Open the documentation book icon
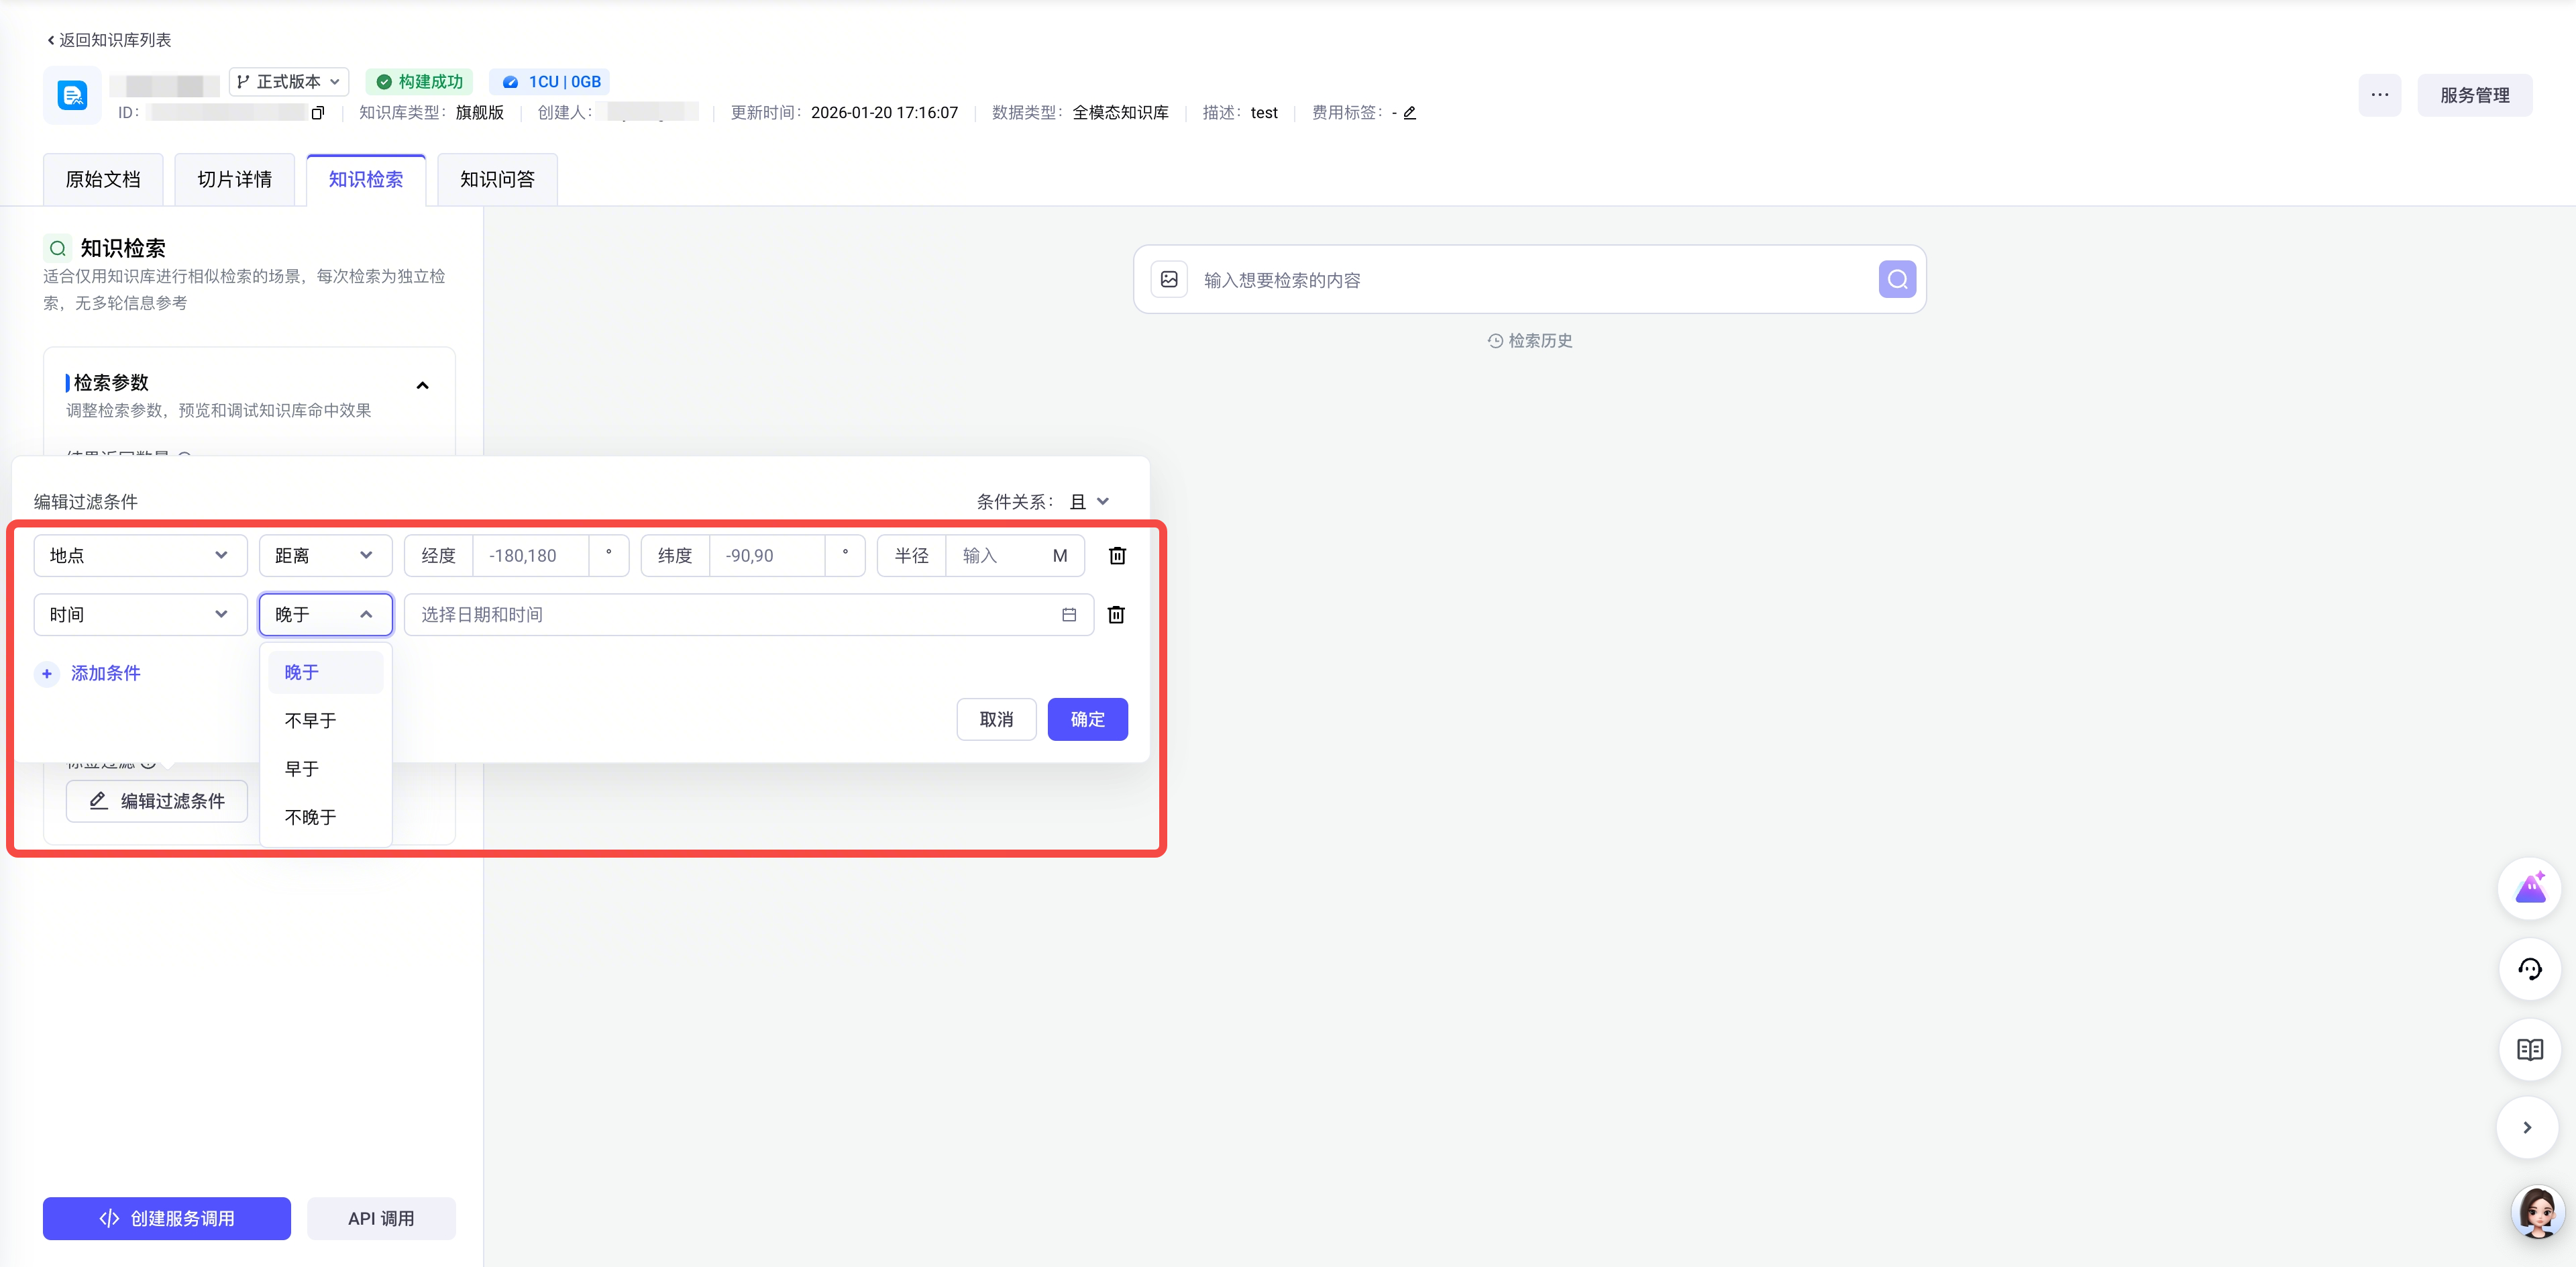2576x1267 pixels. [2529, 1049]
